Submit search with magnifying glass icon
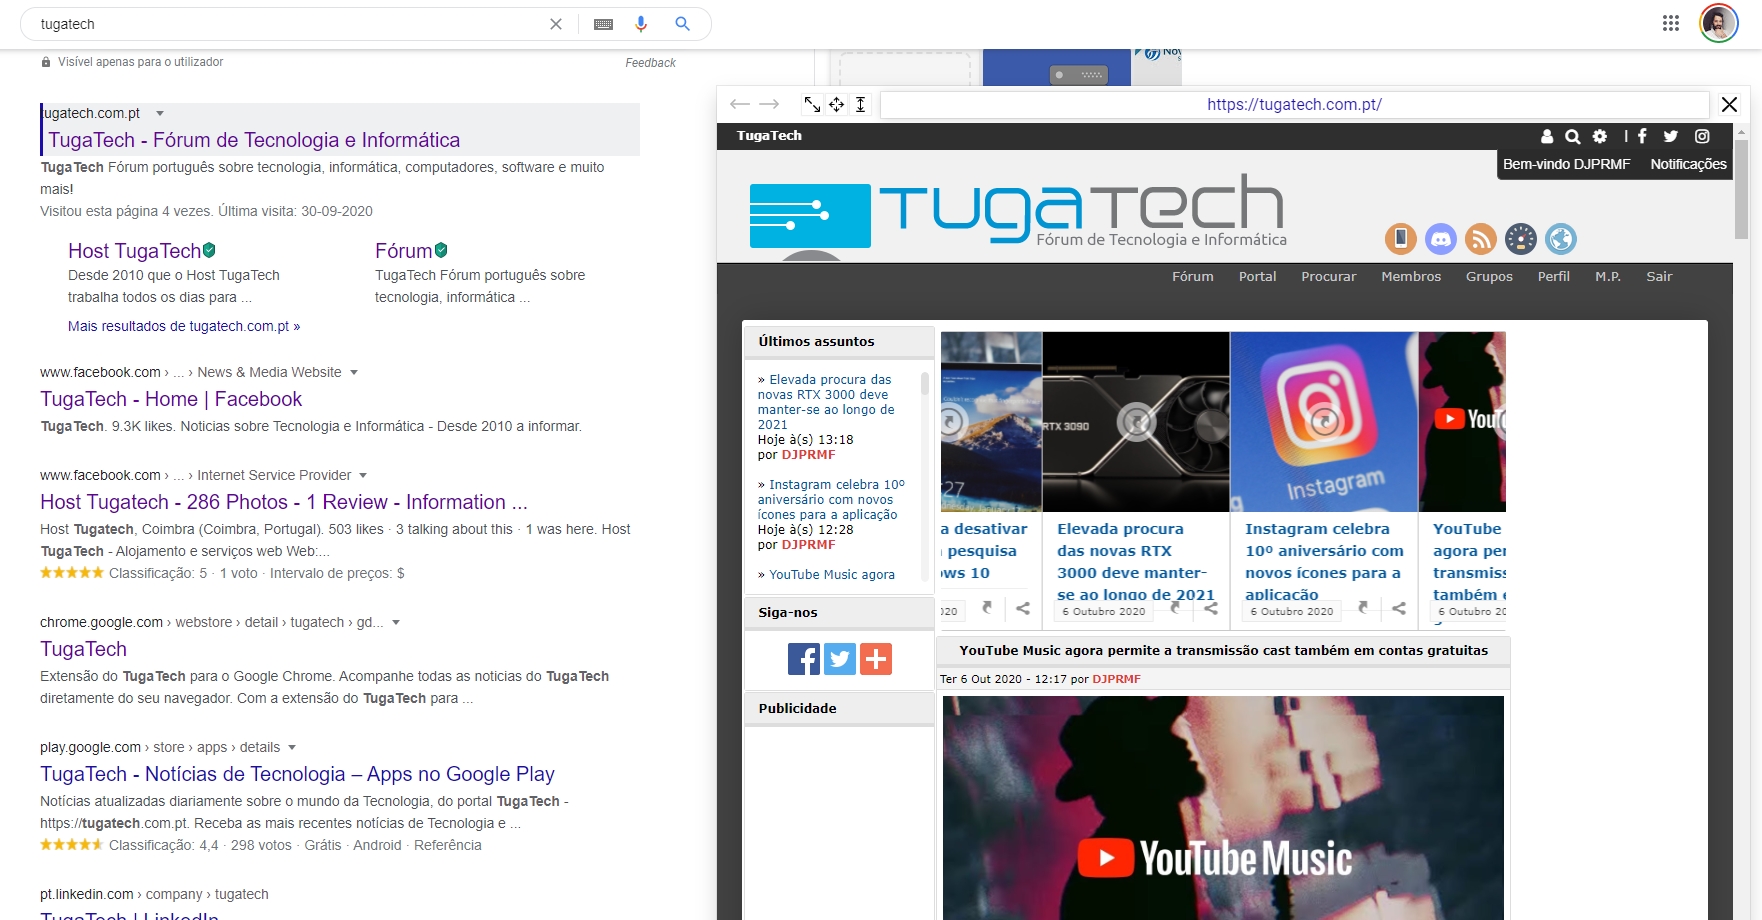This screenshot has width=1762, height=920. click(x=683, y=24)
